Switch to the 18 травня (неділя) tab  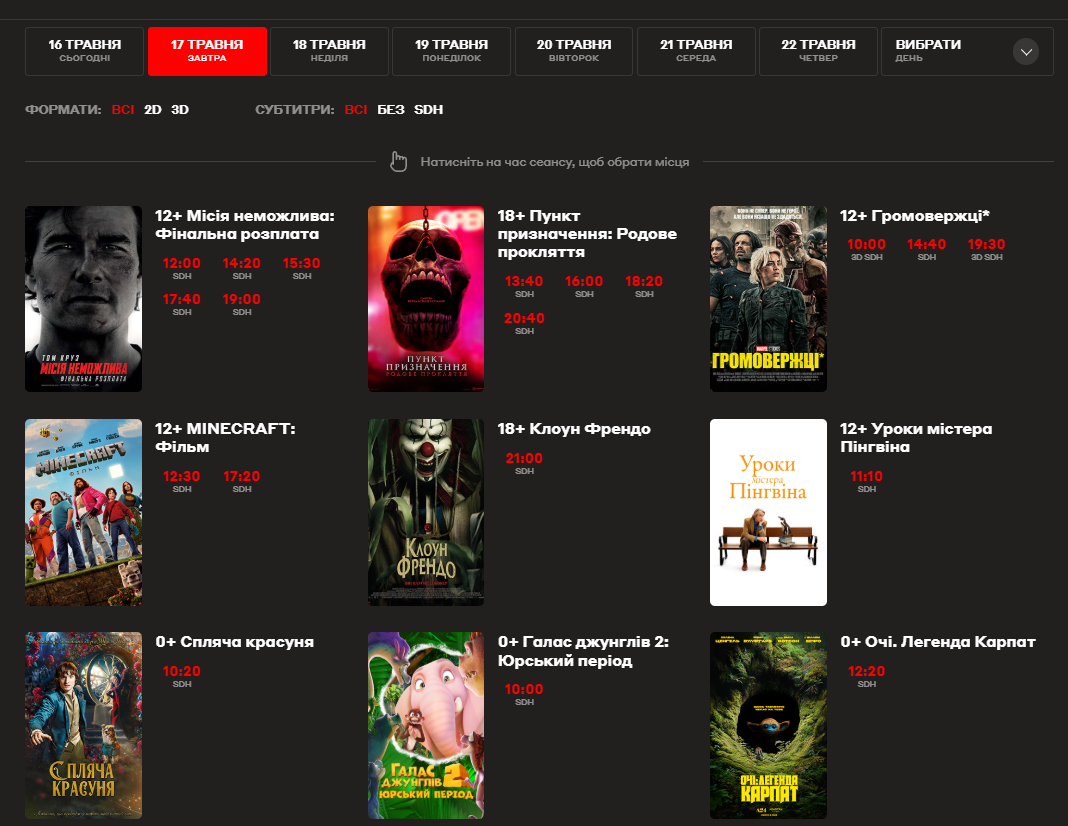[x=329, y=51]
